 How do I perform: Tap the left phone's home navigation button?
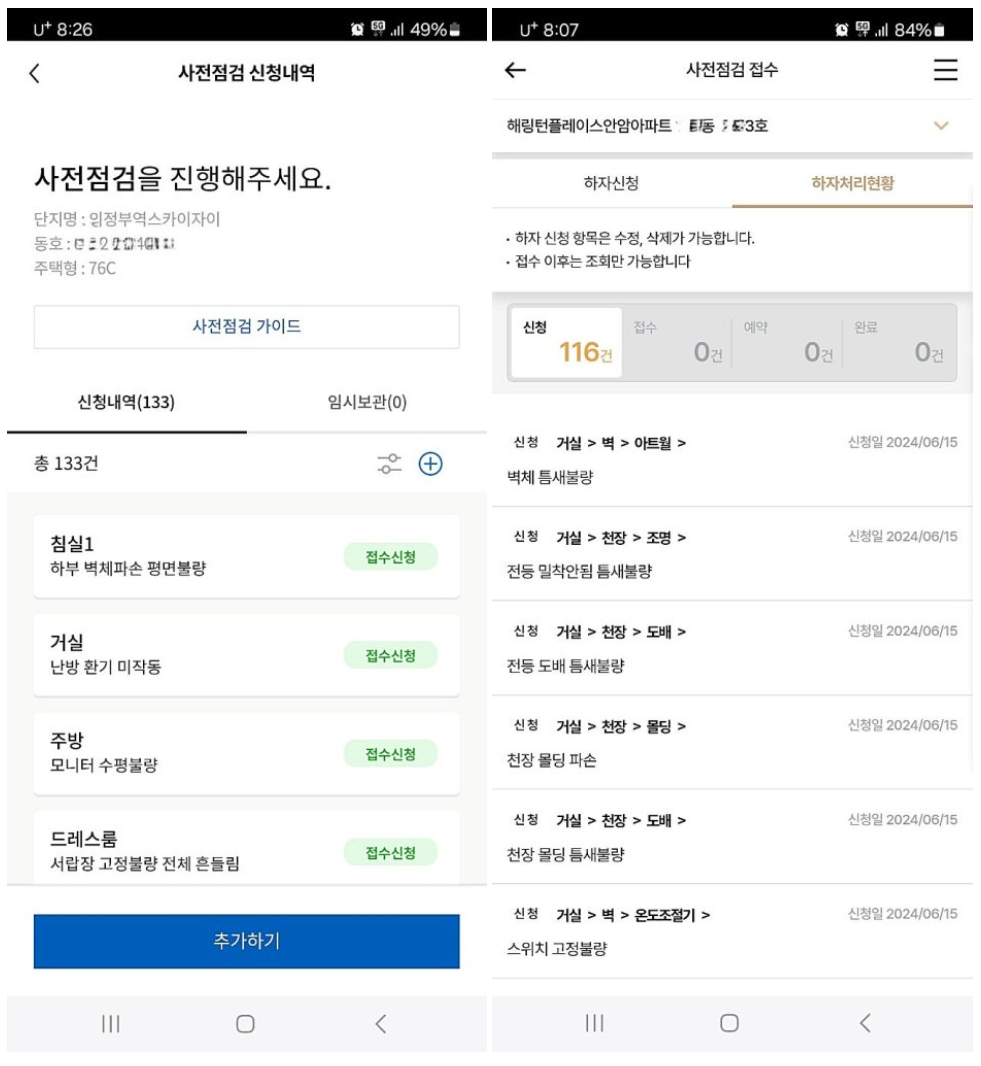pos(246,1022)
